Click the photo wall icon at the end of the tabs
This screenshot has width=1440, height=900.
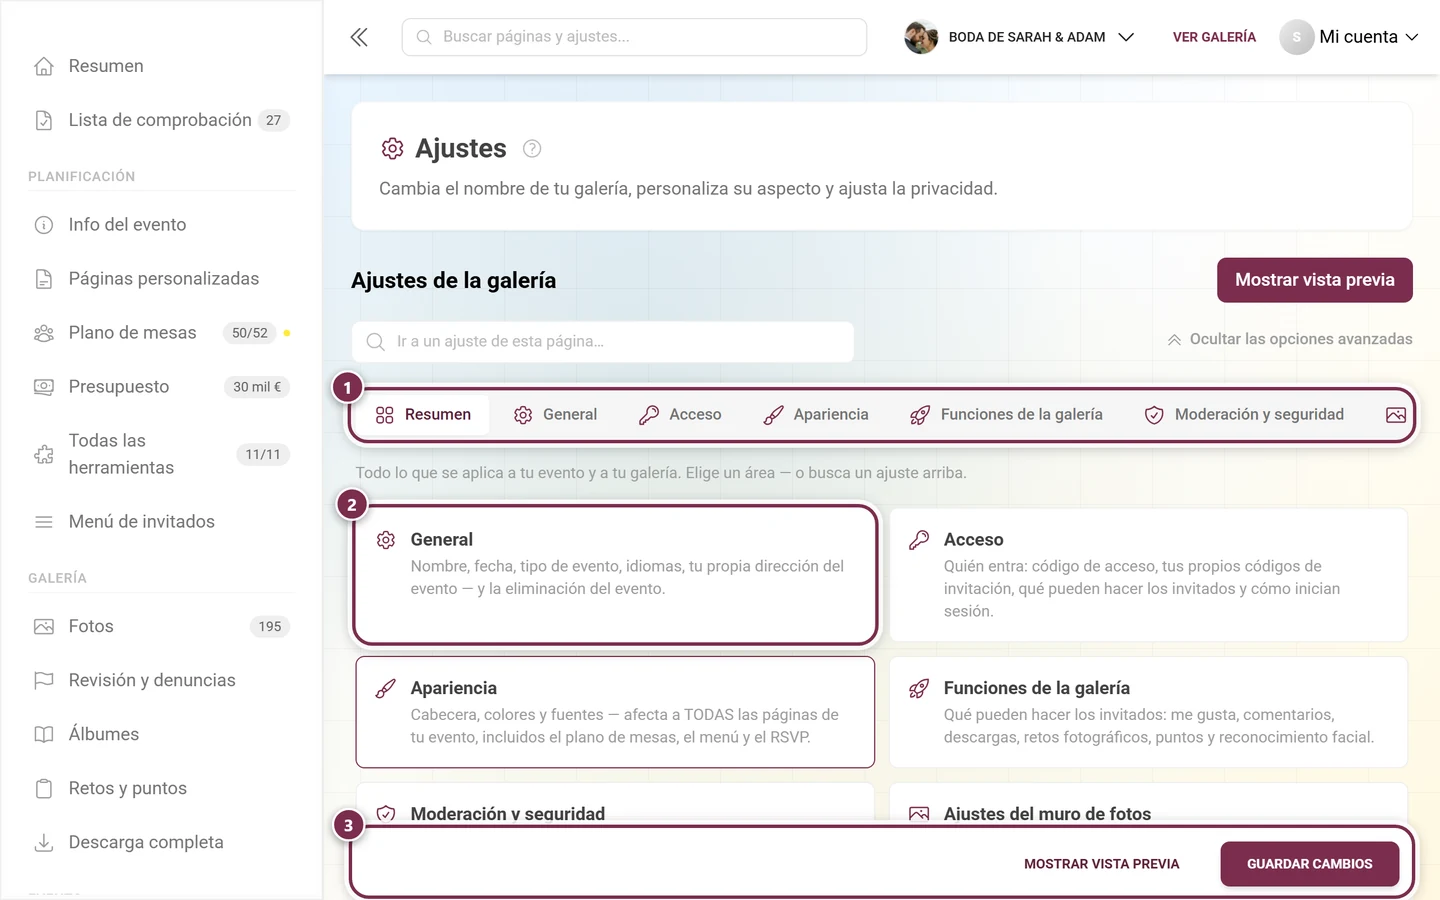(1396, 415)
